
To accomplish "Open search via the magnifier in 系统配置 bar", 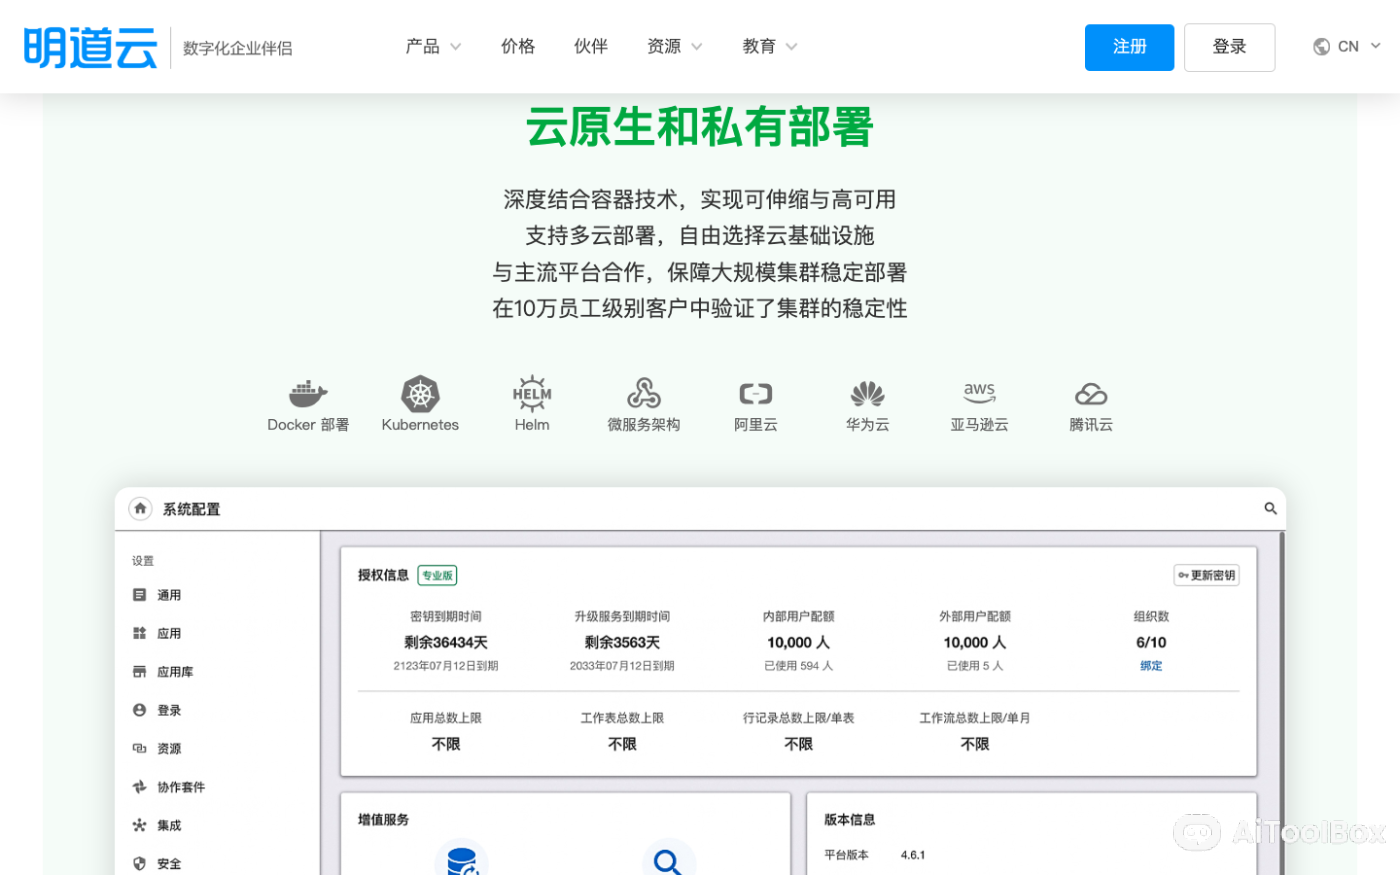I will pos(1270,508).
